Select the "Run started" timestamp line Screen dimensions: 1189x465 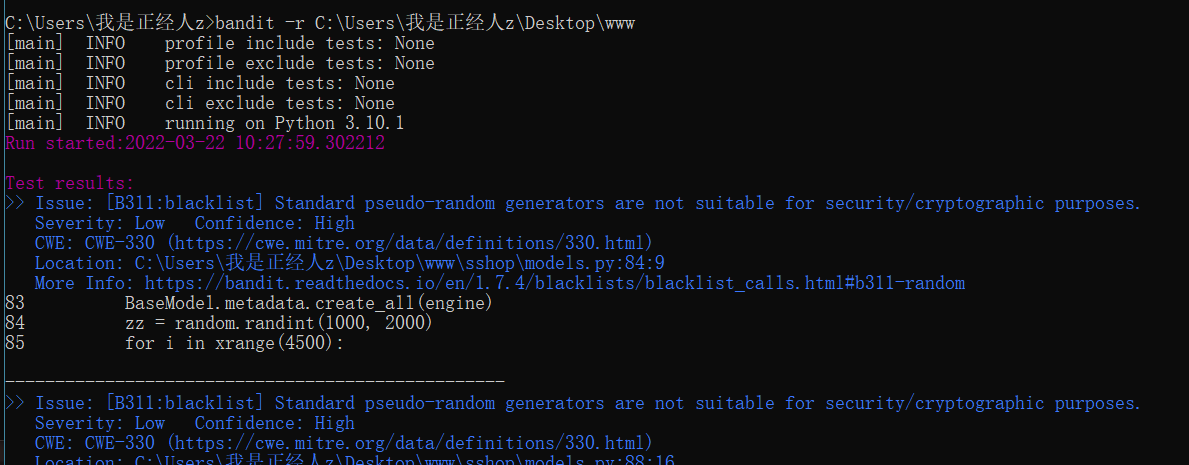[x=195, y=143]
